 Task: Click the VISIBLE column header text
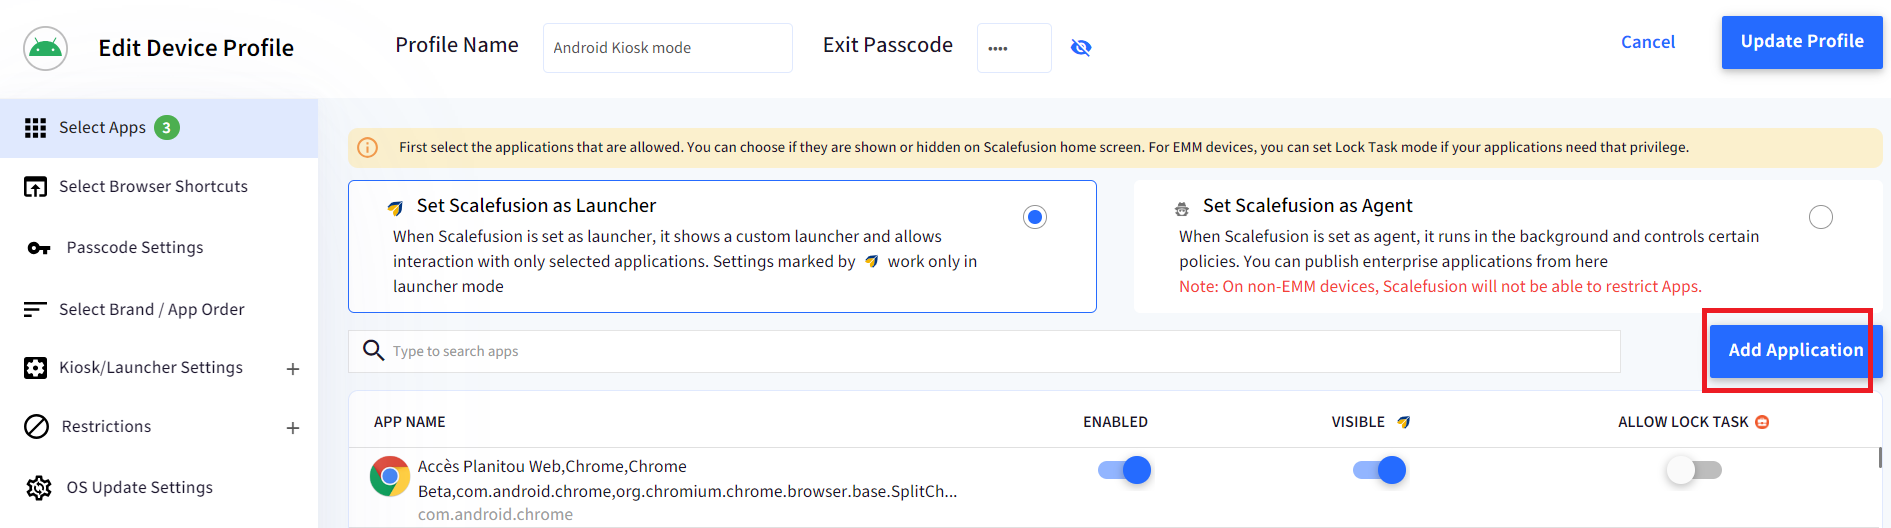click(x=1358, y=422)
